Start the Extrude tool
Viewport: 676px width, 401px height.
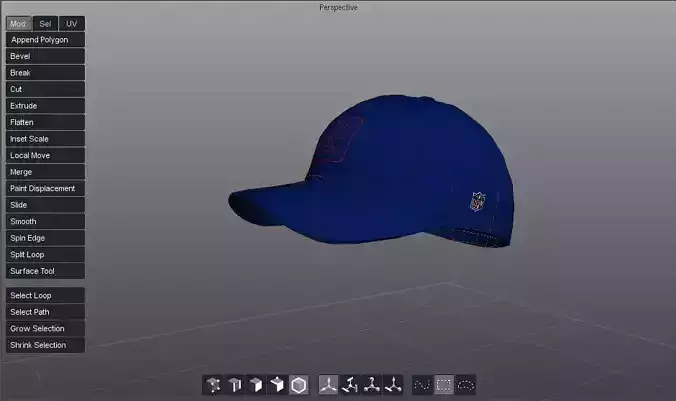[x=45, y=106]
